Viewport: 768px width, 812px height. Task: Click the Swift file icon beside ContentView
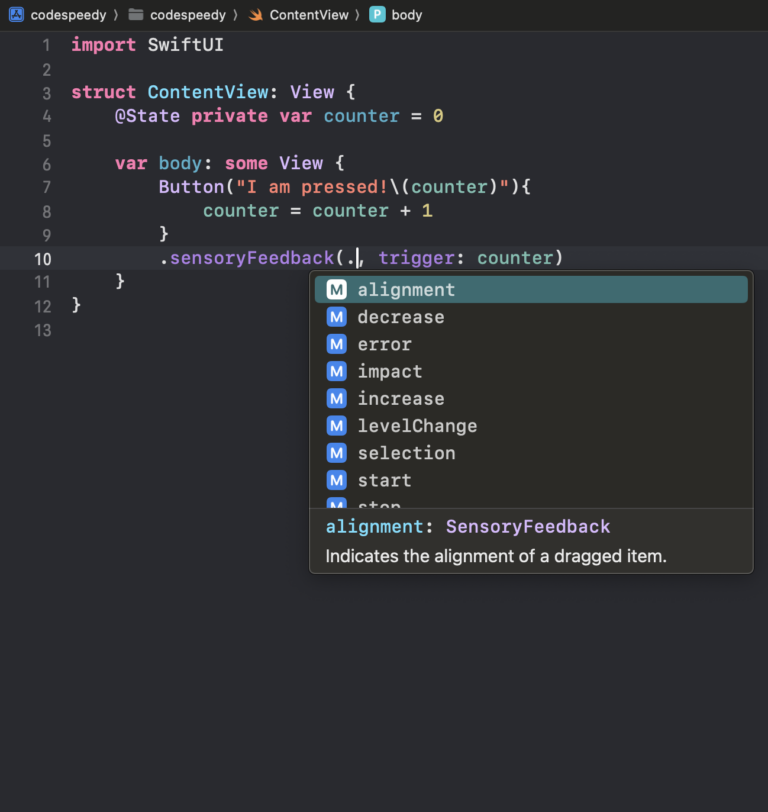coord(256,15)
